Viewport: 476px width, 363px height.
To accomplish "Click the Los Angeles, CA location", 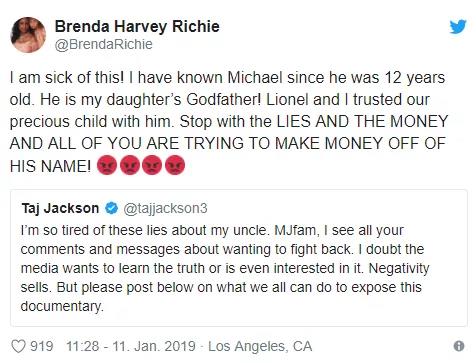I will point(260,346).
